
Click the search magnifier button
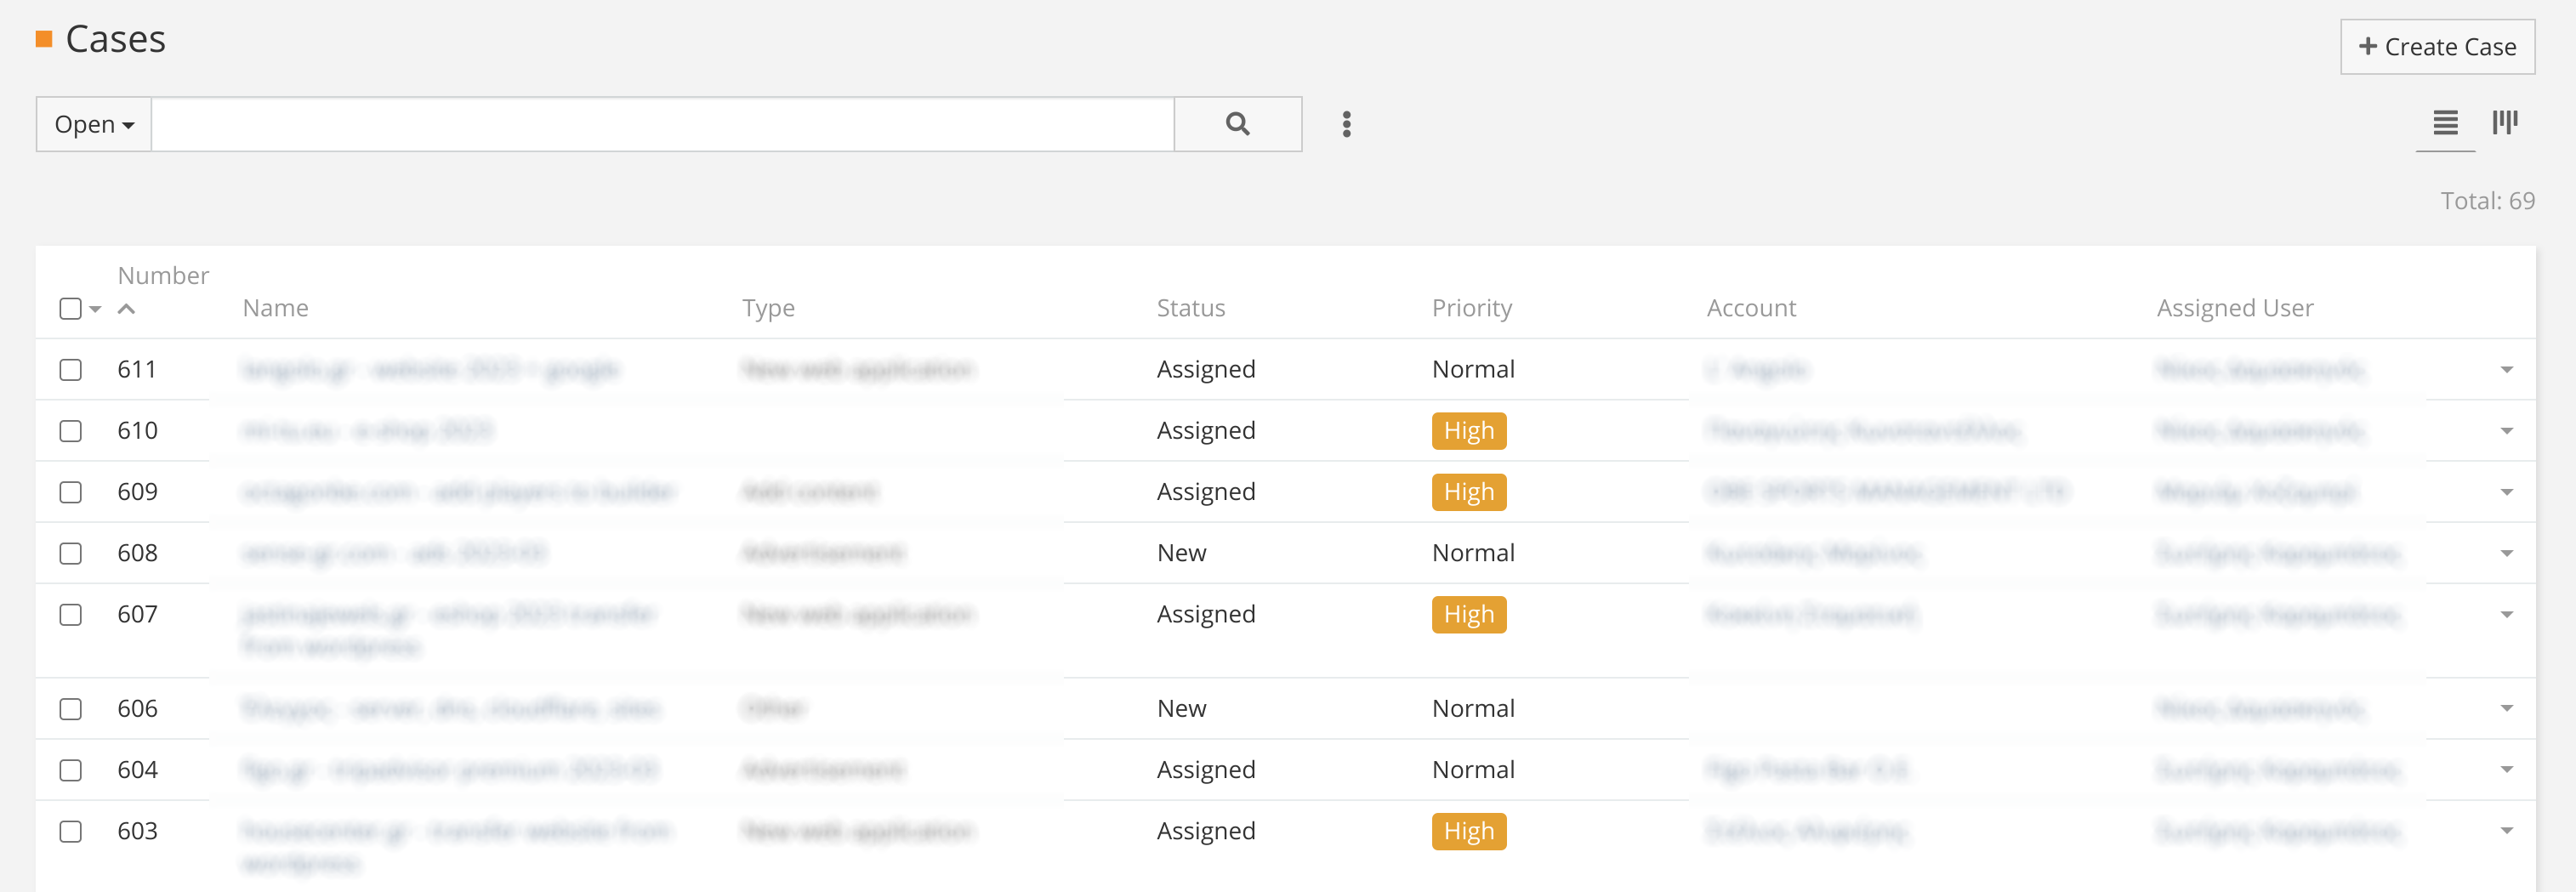[1237, 124]
